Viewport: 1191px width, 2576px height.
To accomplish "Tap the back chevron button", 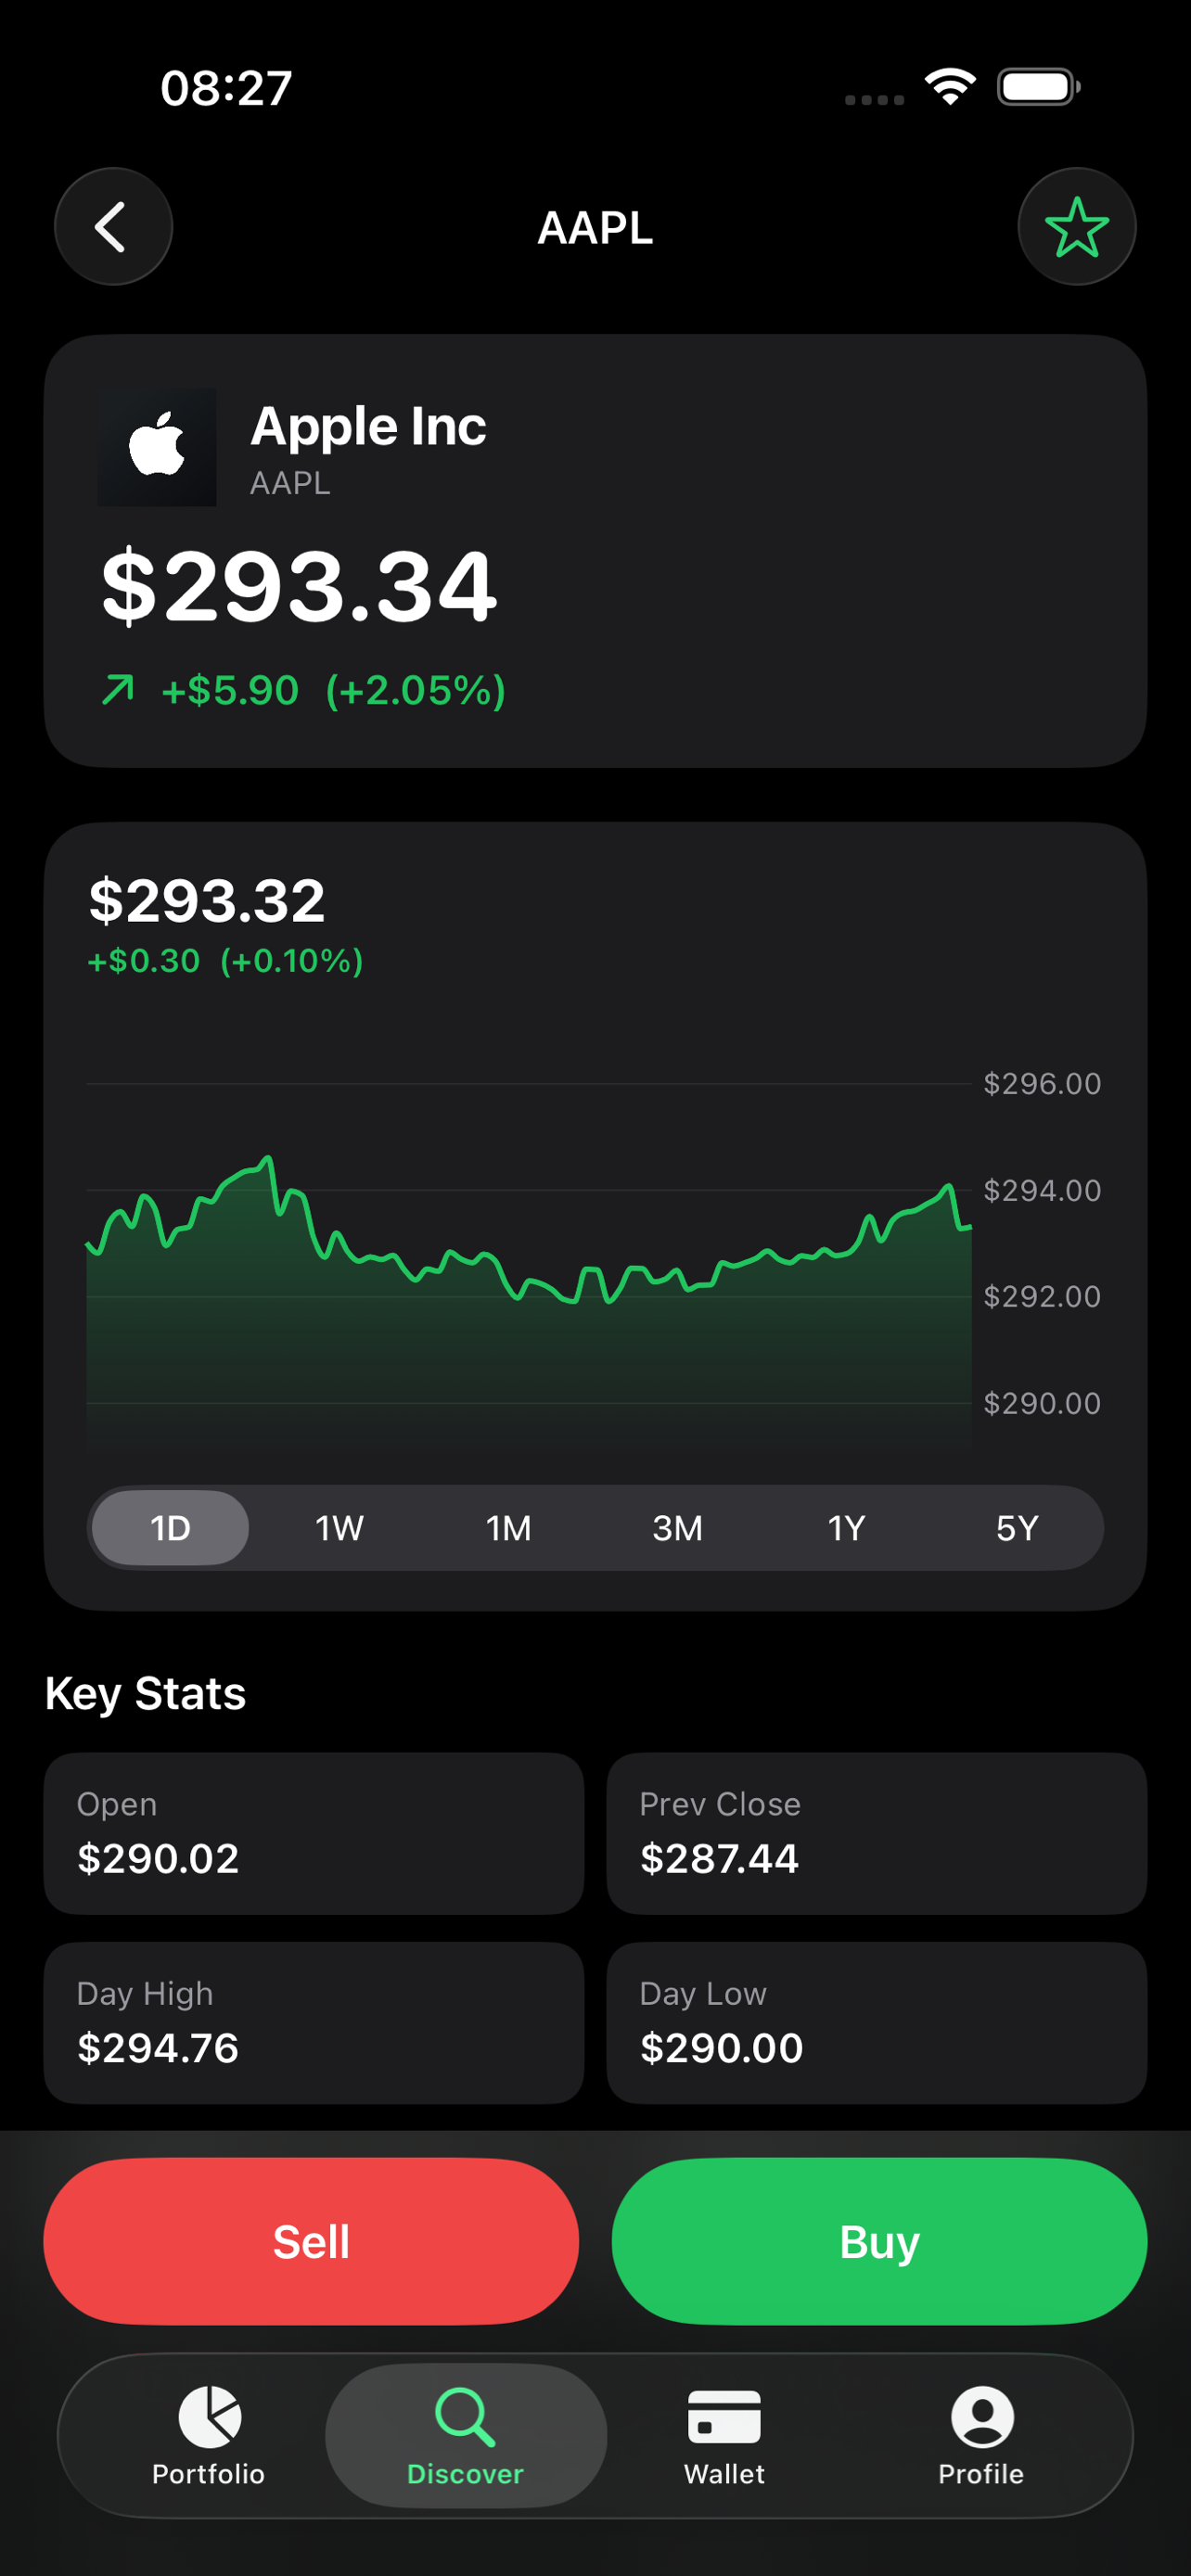I will click(x=113, y=227).
